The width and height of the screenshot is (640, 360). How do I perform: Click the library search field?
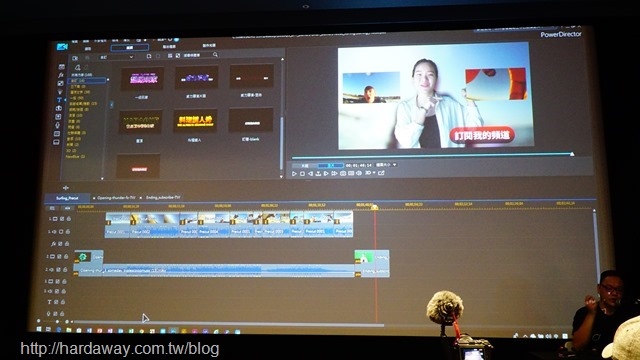[197, 55]
